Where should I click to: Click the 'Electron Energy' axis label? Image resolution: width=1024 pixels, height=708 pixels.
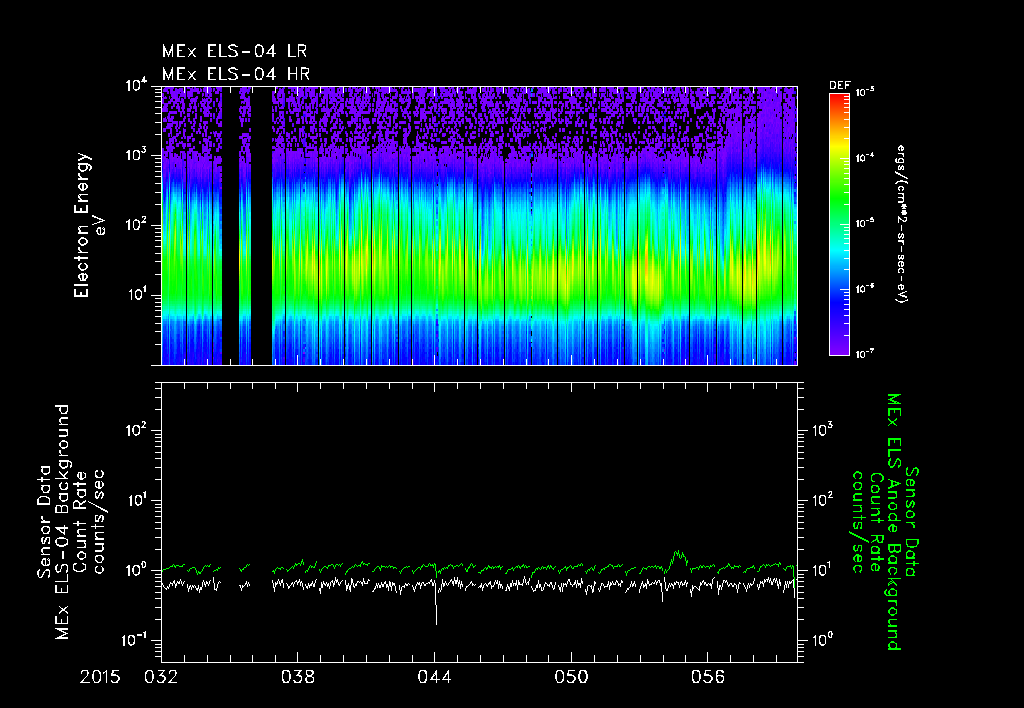coord(82,225)
